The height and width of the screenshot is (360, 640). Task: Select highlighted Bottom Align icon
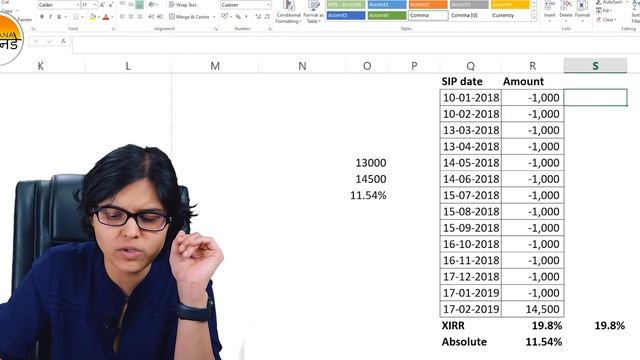(x=140, y=5)
